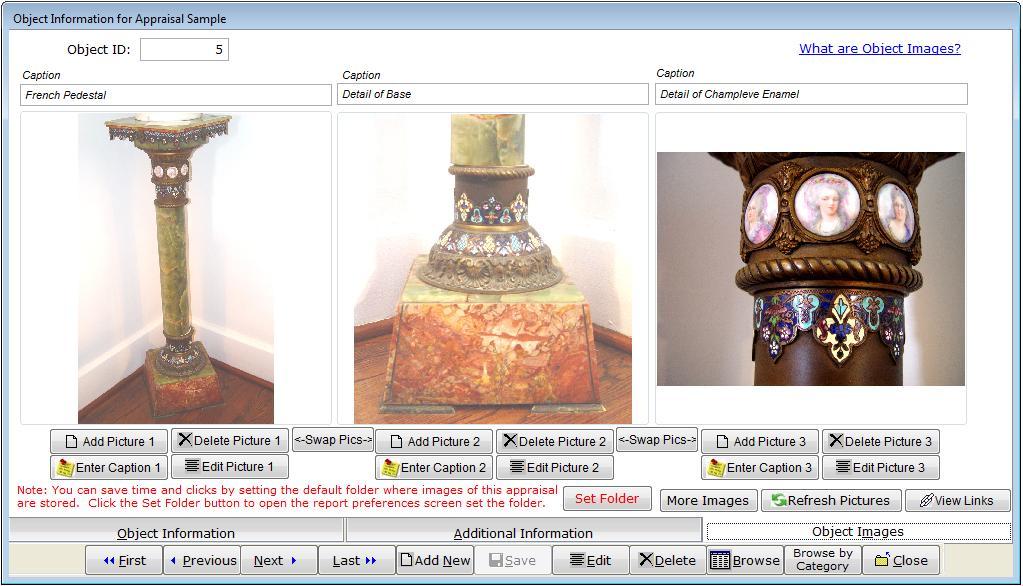1023x586 pixels.
Task: Click Edit record button in navigation bar
Action: pos(590,560)
